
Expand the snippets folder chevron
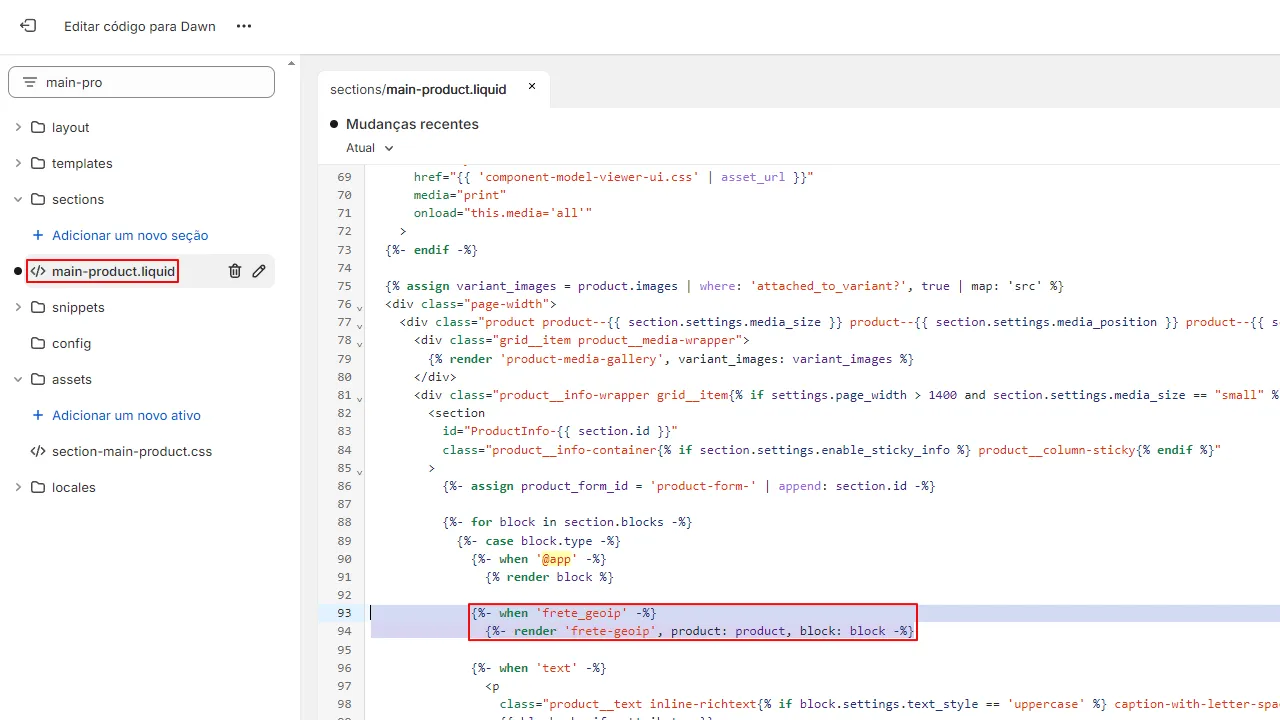point(18,307)
